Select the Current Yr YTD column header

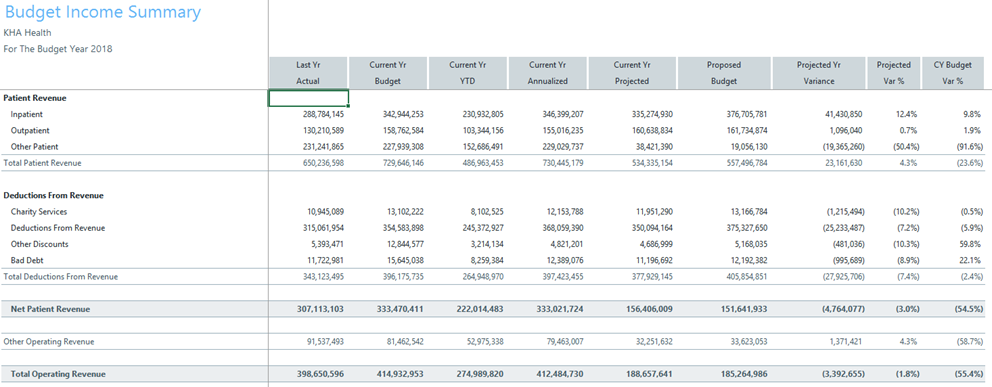tap(468, 73)
